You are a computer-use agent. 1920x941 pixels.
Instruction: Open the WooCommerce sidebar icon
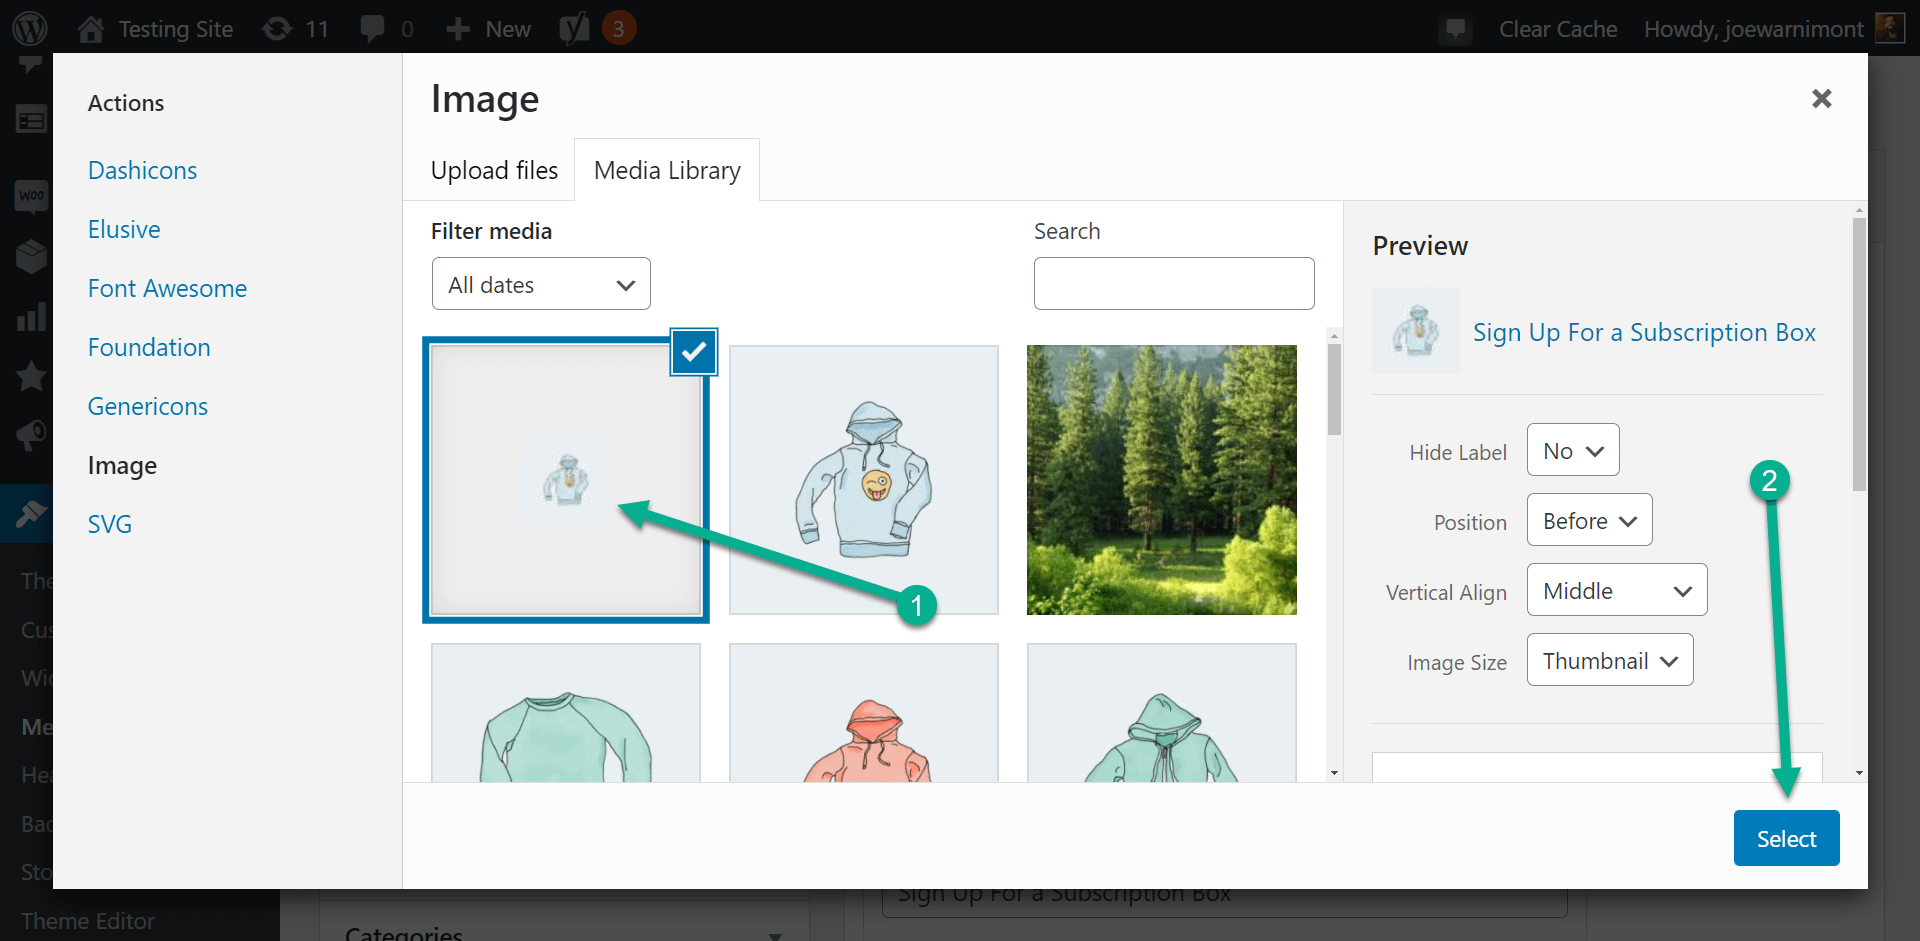point(31,196)
